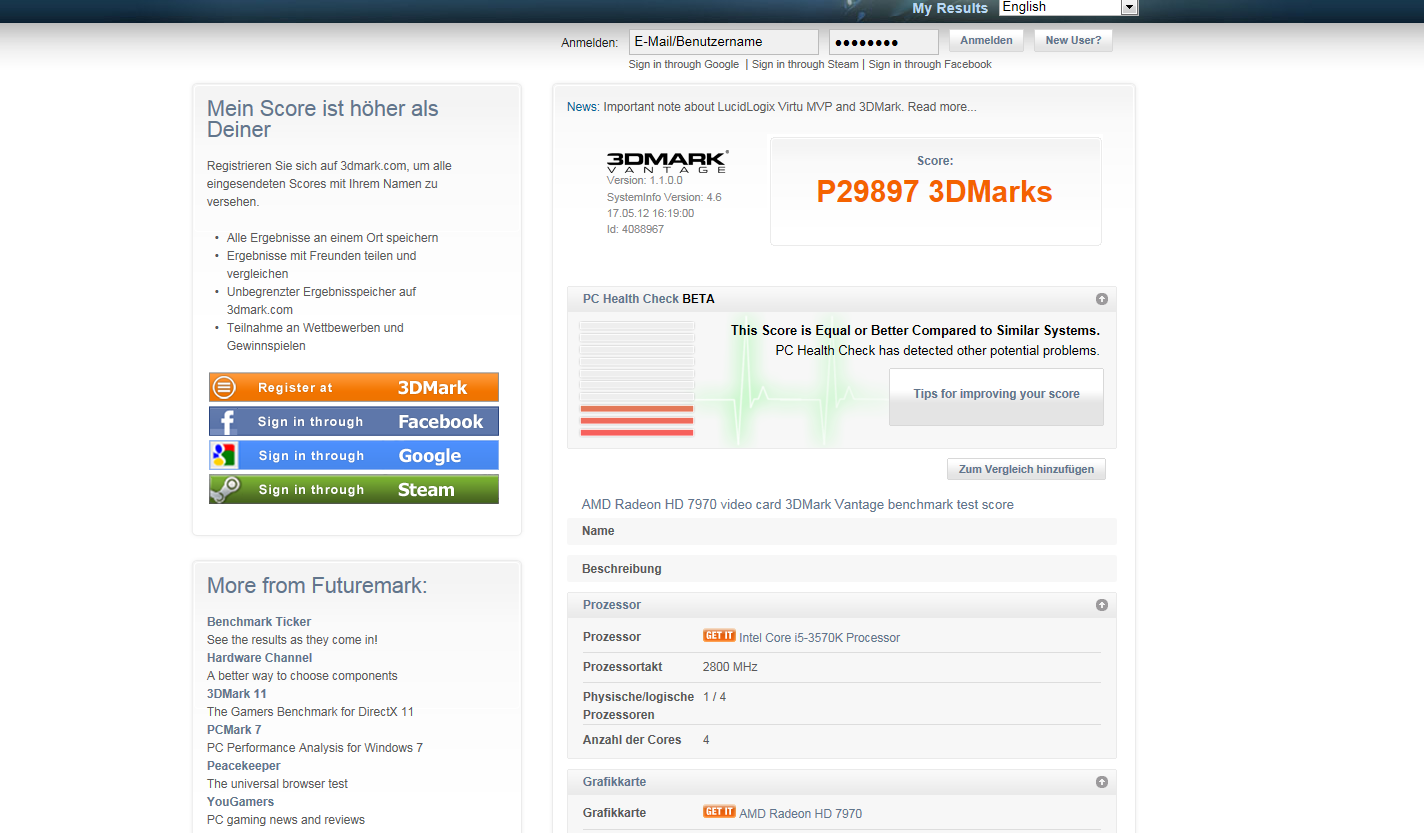The image size is (1424, 833).
Task: Open the Read more... news link
Action: 942,107
